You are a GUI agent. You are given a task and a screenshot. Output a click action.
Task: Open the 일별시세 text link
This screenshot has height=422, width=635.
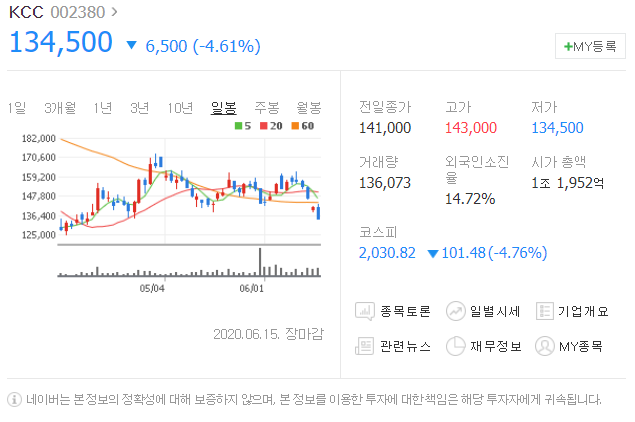[x=495, y=311]
